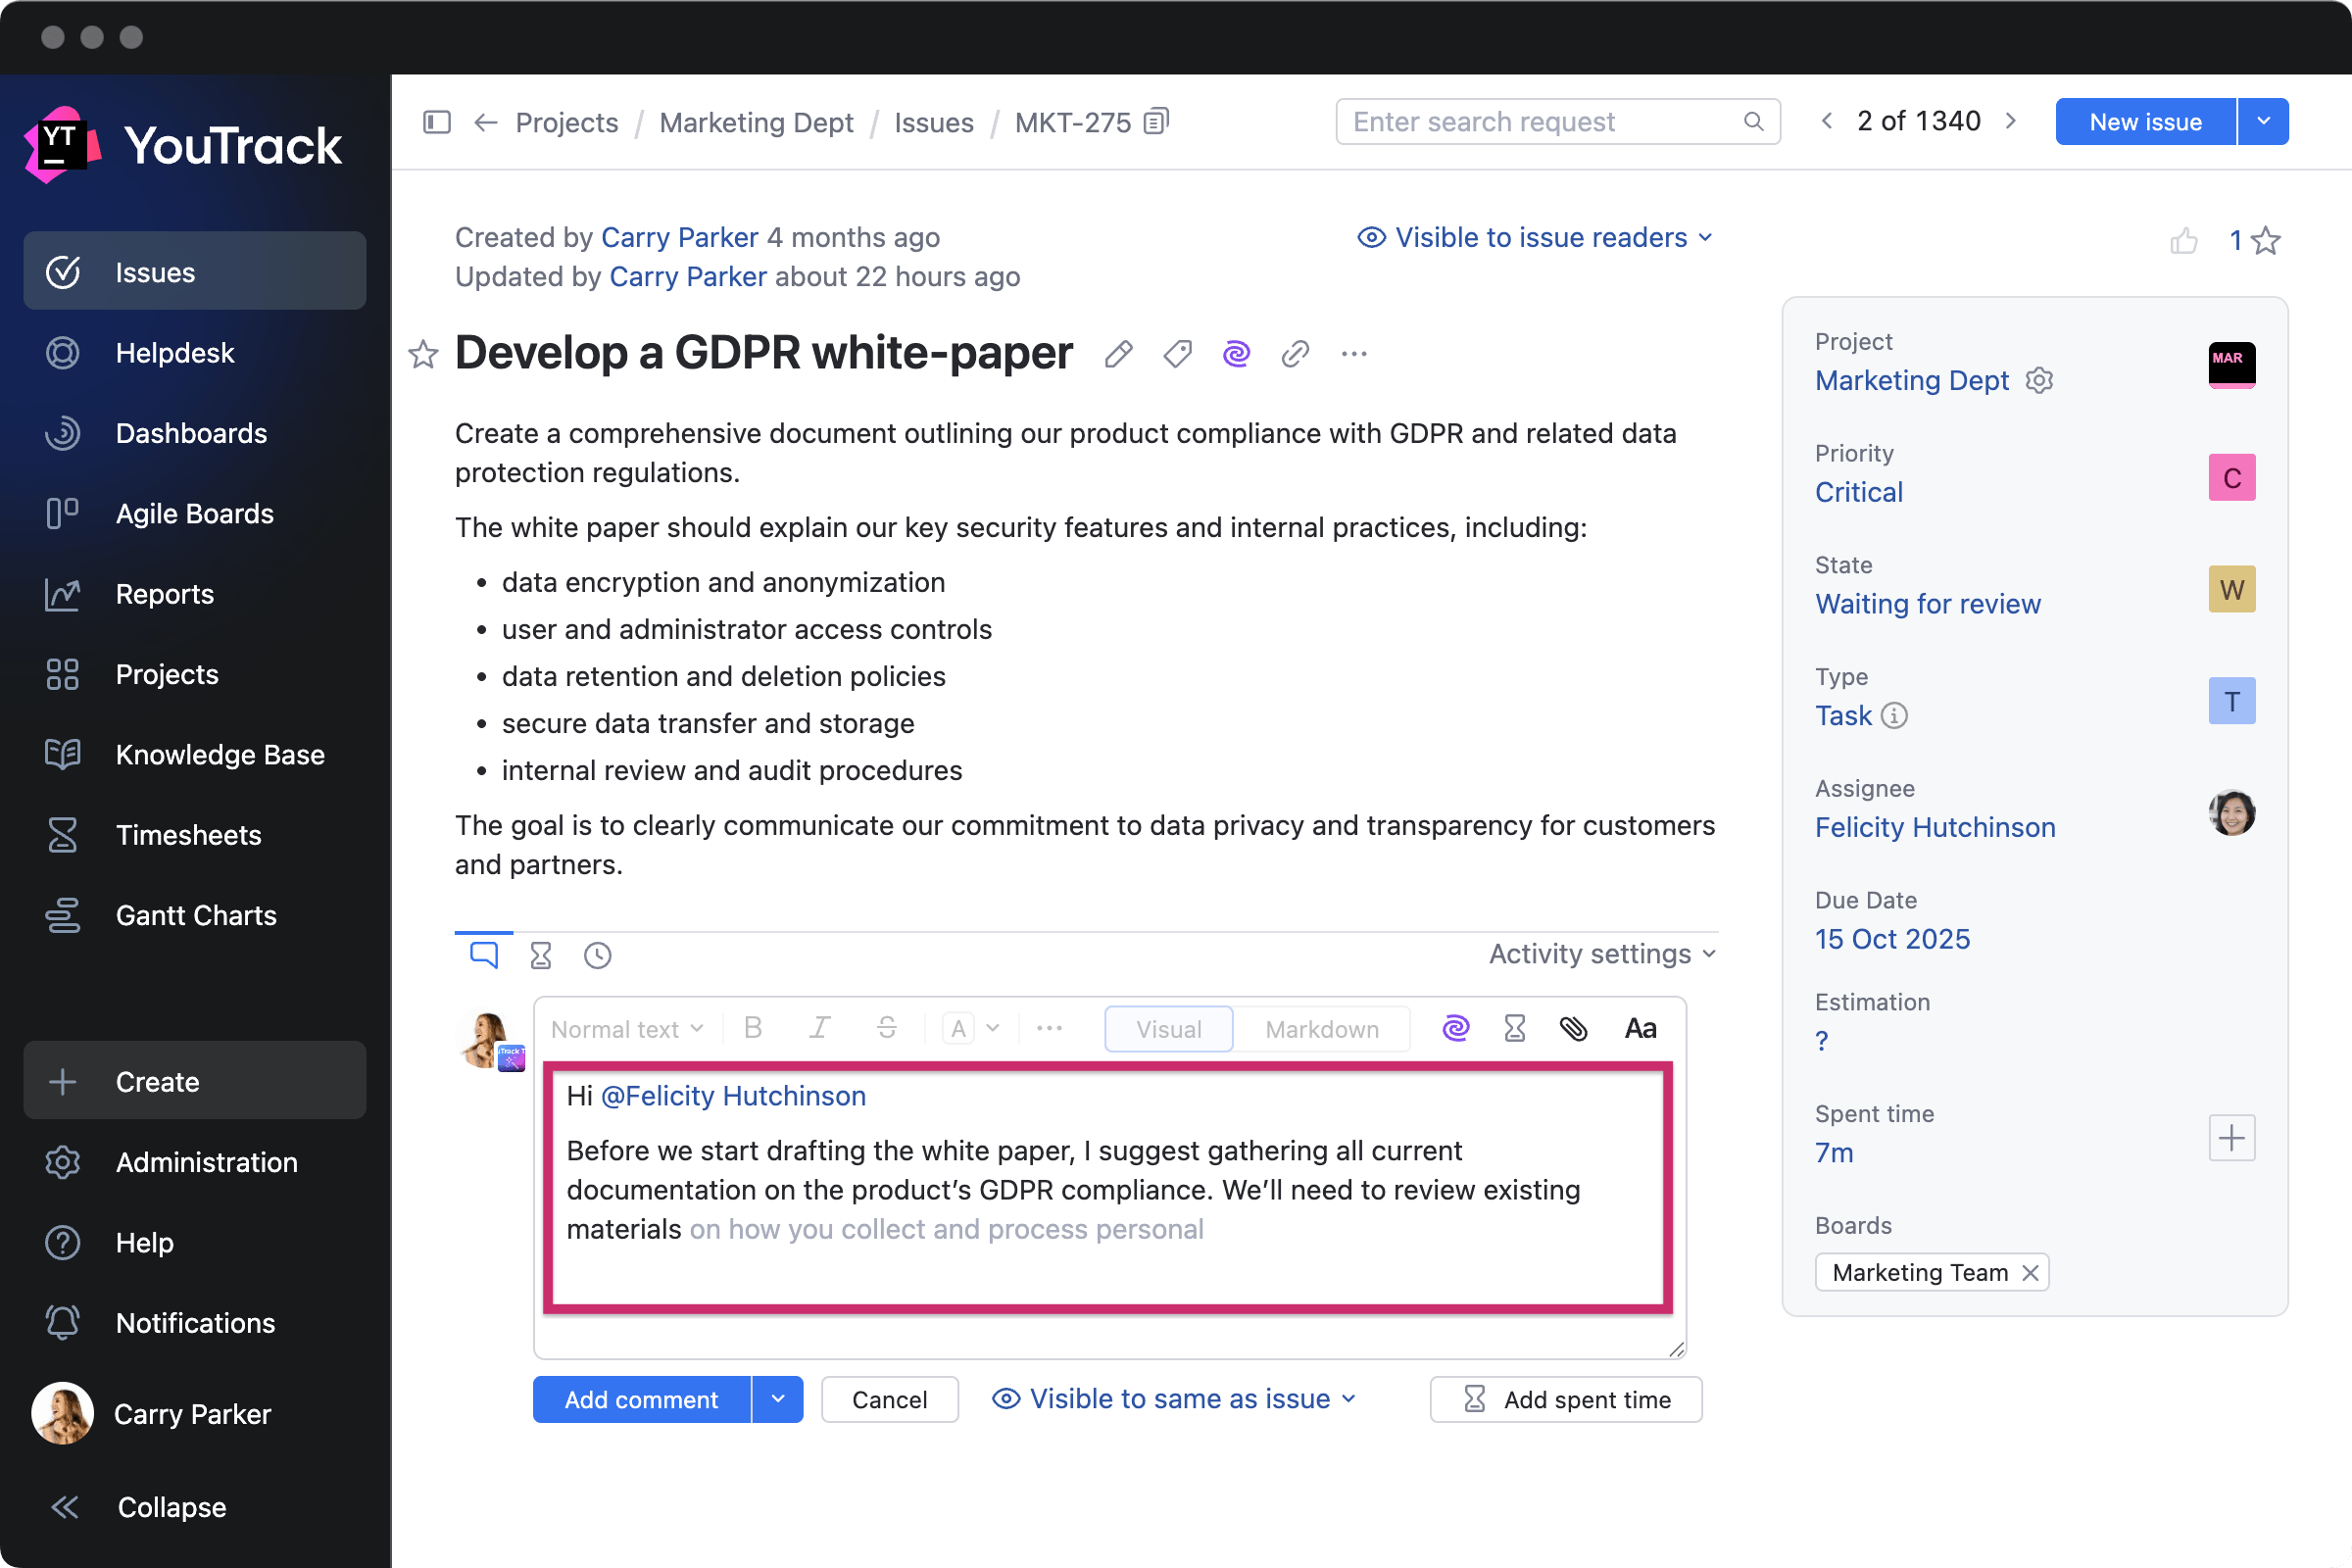This screenshot has height=1568, width=2352.
Task: Switch to the history clock activity tab
Action: point(597,956)
